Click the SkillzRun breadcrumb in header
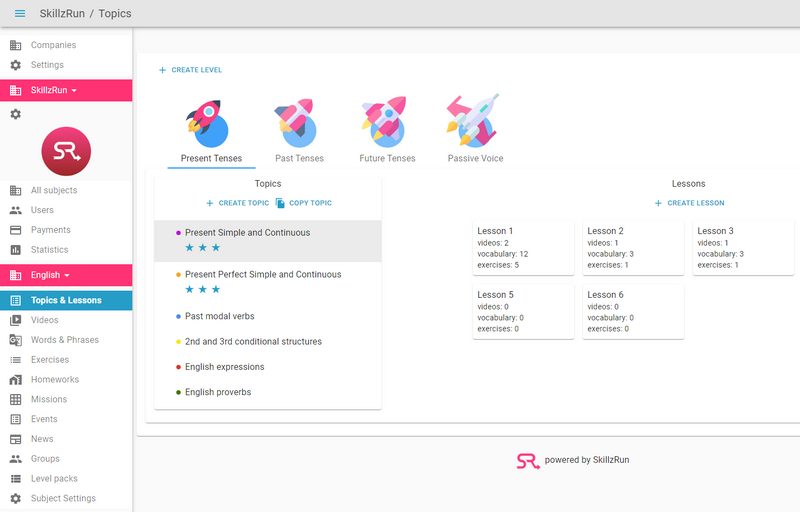800x512 pixels. tap(62, 13)
